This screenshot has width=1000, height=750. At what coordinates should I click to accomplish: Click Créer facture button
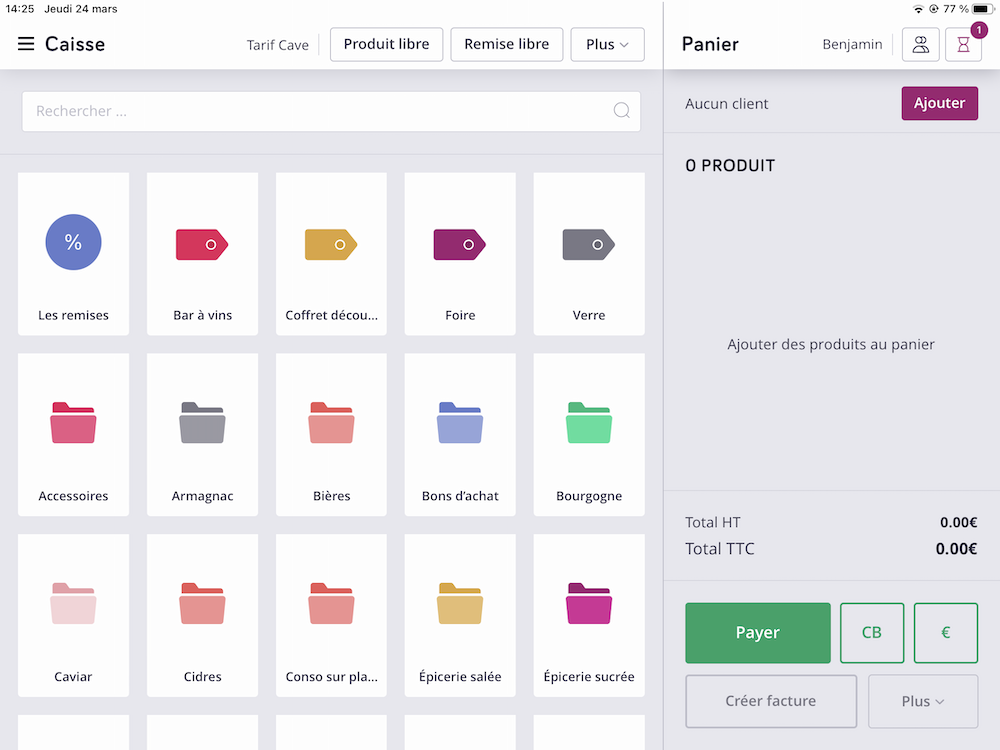pyautogui.click(x=771, y=701)
